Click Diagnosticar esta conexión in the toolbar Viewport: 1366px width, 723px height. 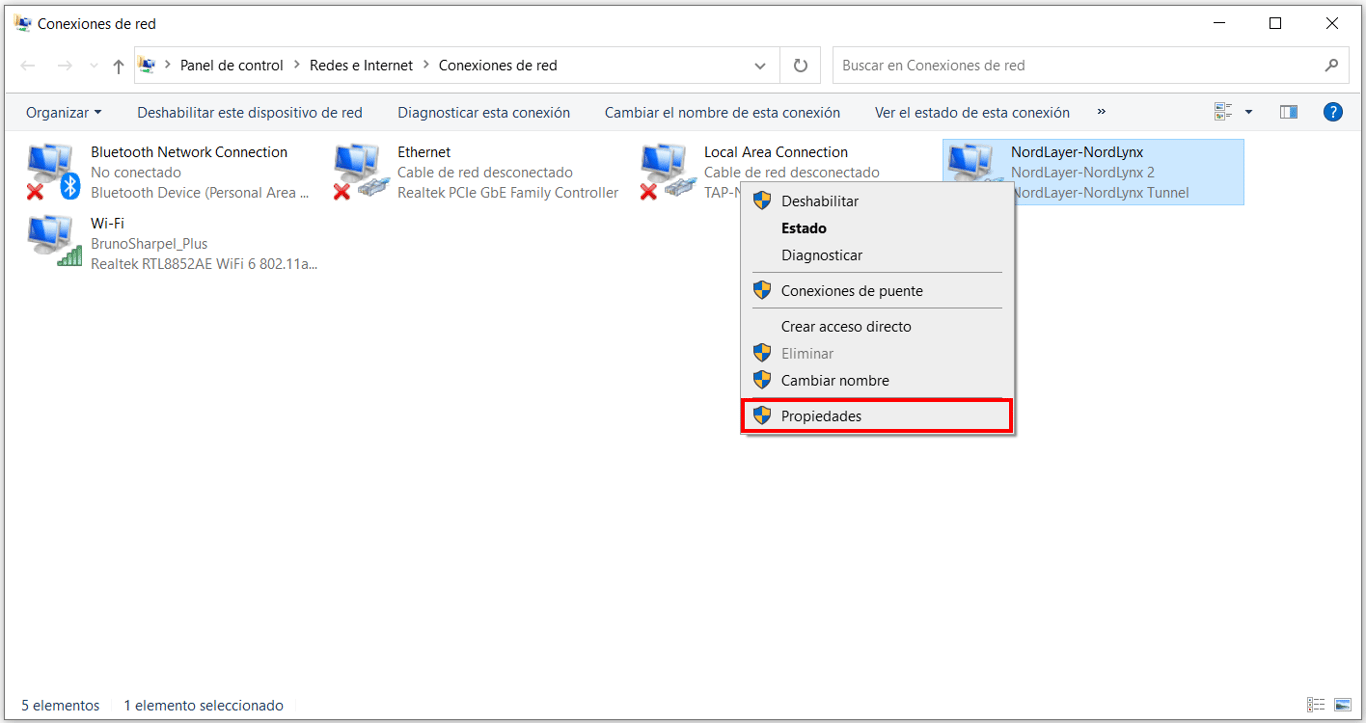tap(484, 112)
